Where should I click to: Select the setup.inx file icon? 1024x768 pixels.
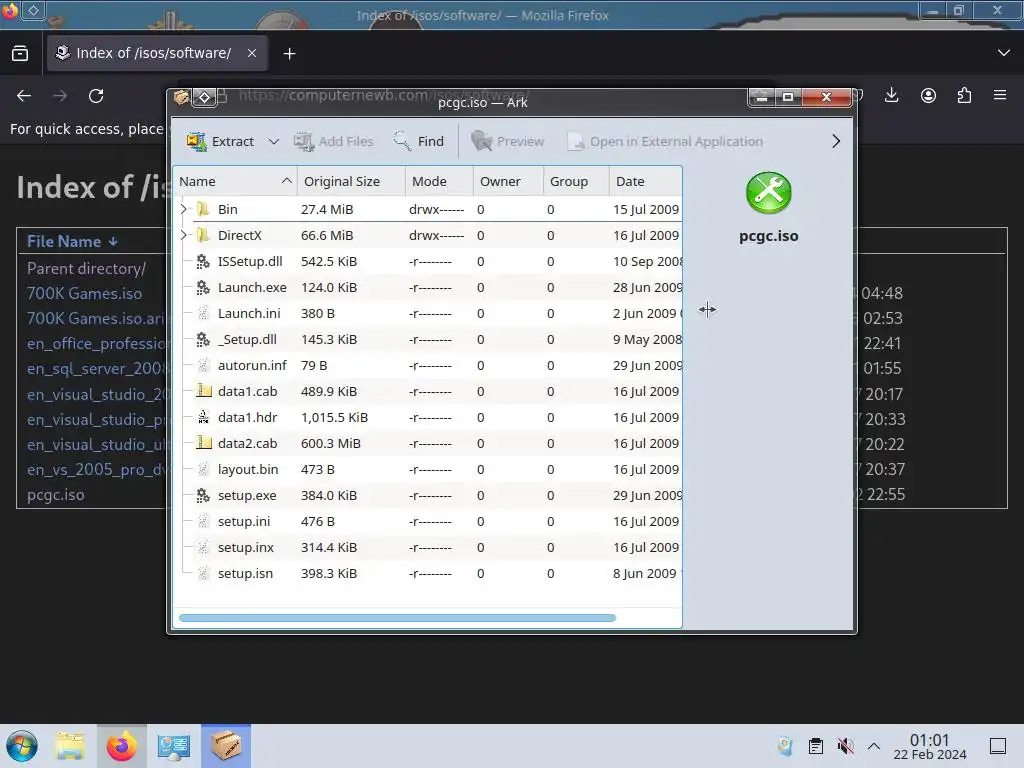203,547
